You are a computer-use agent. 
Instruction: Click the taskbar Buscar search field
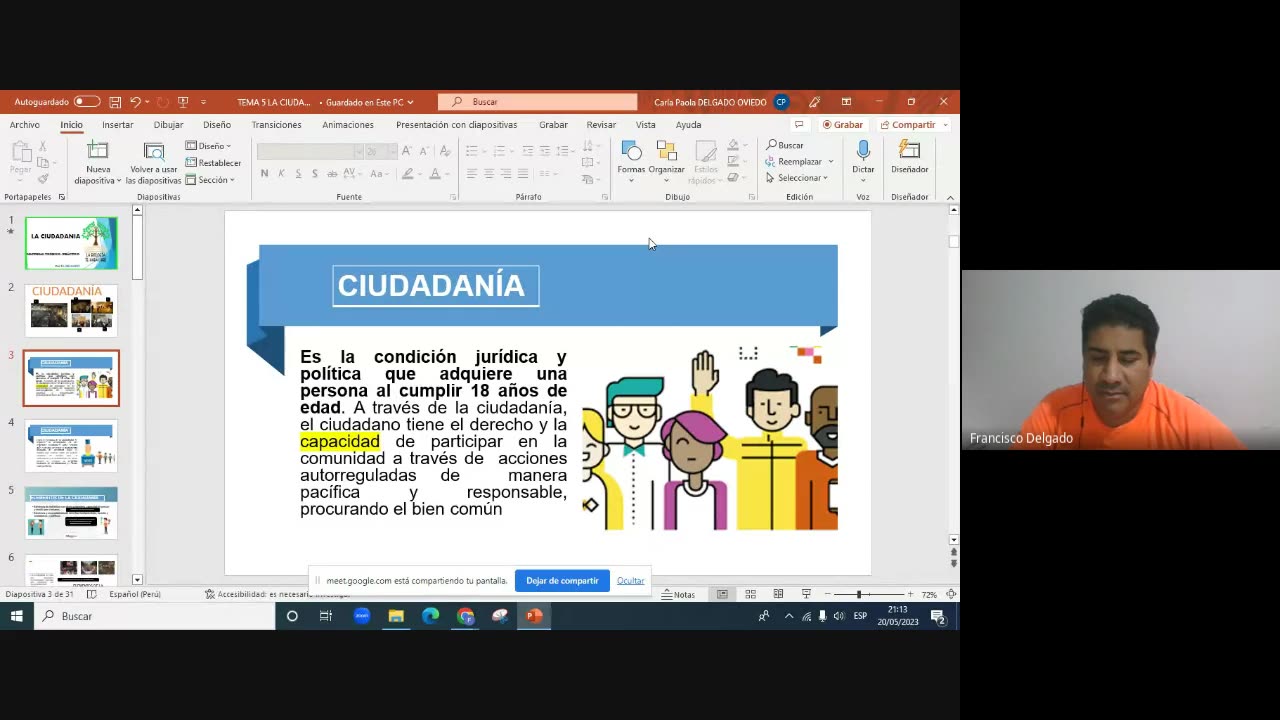point(155,616)
